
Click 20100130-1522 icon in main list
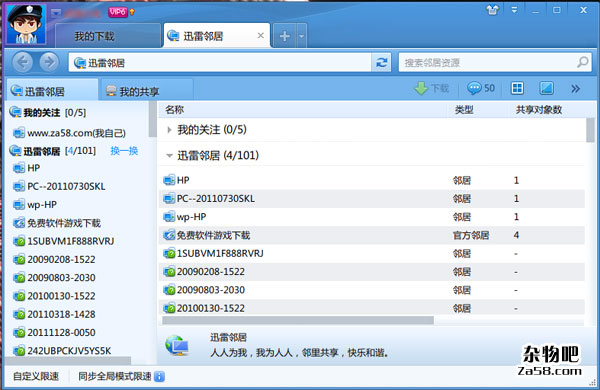tap(169, 308)
